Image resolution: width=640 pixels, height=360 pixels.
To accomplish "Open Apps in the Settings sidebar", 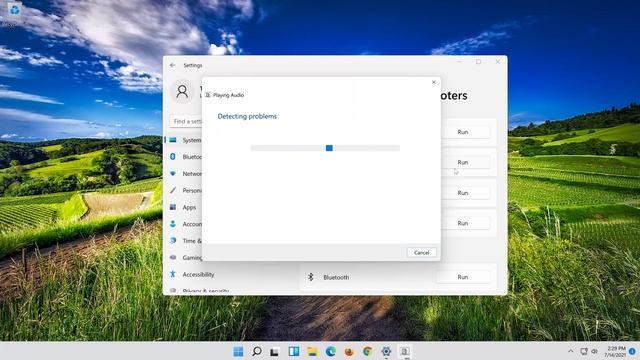I will point(185,207).
